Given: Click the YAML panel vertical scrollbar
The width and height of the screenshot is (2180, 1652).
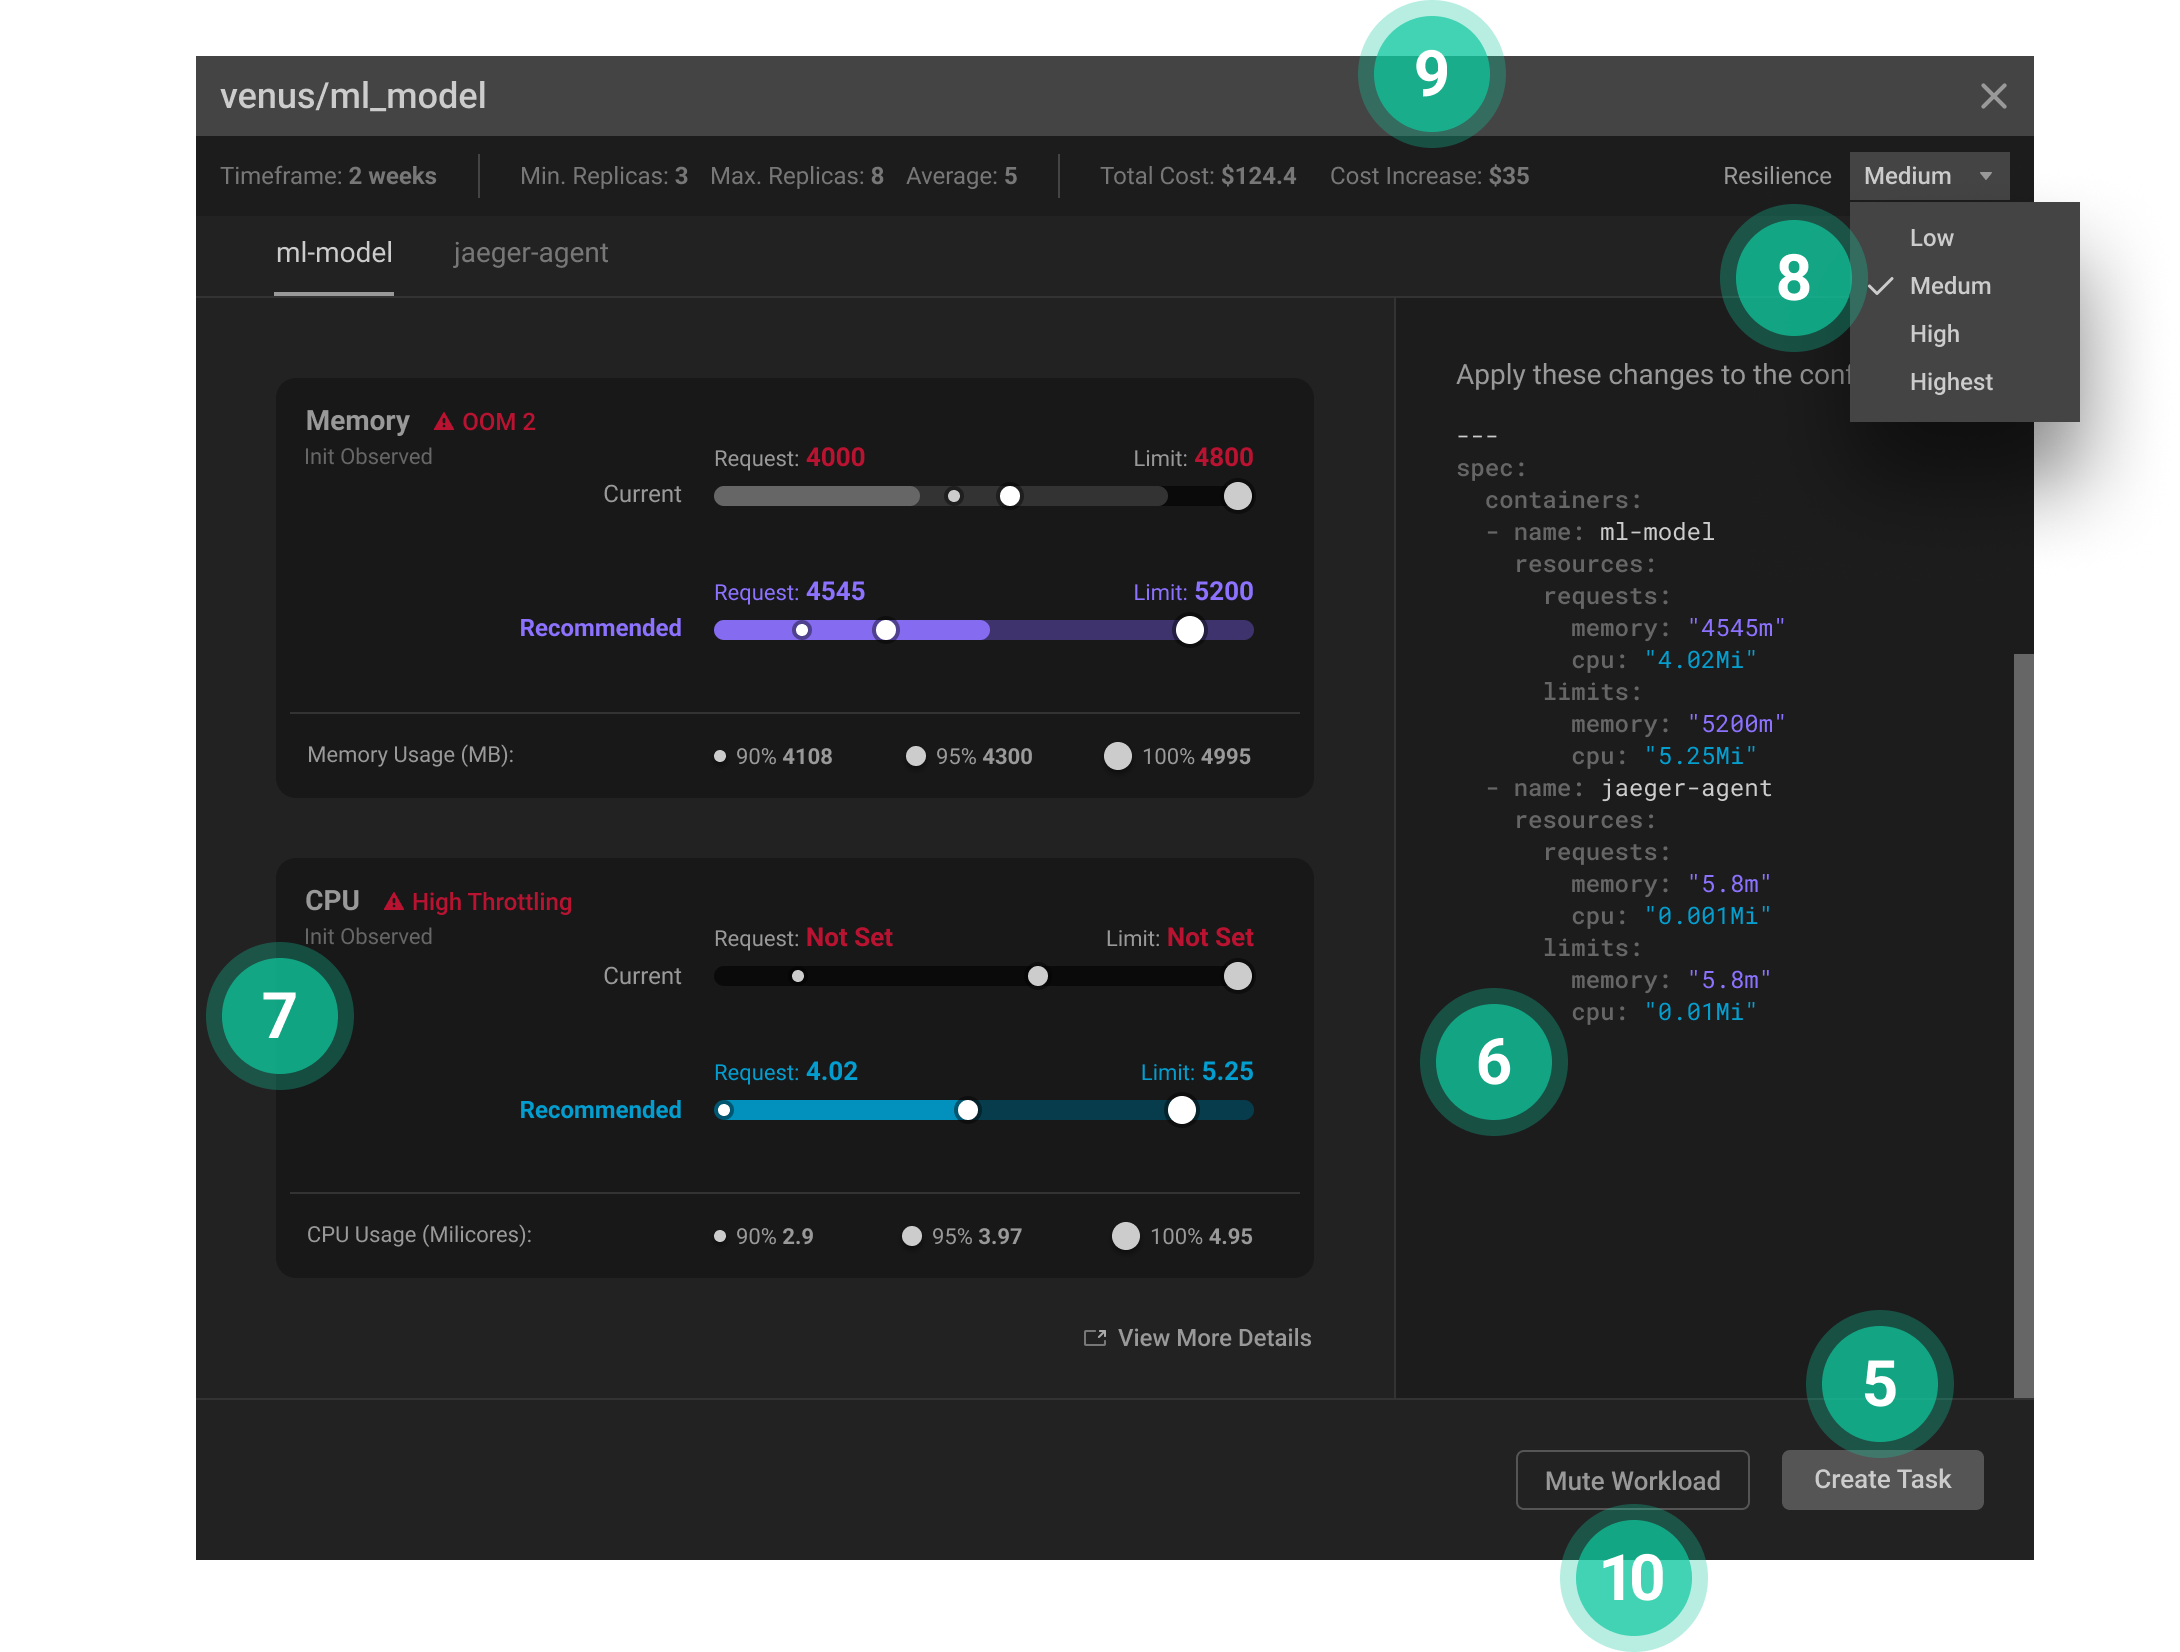Looking at the screenshot, I should [x=2023, y=1025].
